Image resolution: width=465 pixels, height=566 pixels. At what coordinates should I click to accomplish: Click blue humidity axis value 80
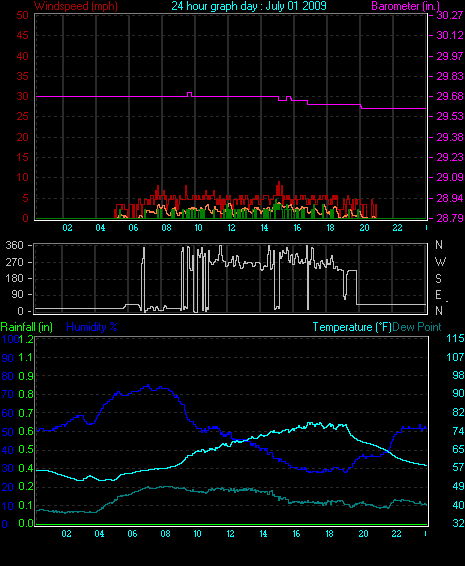[8, 376]
